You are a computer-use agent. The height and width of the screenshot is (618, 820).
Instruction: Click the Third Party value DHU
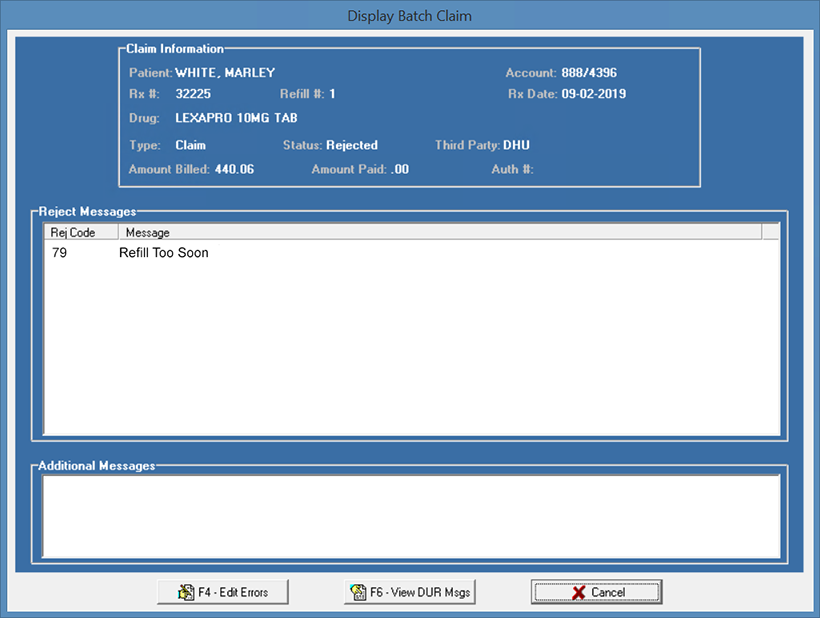coord(516,145)
